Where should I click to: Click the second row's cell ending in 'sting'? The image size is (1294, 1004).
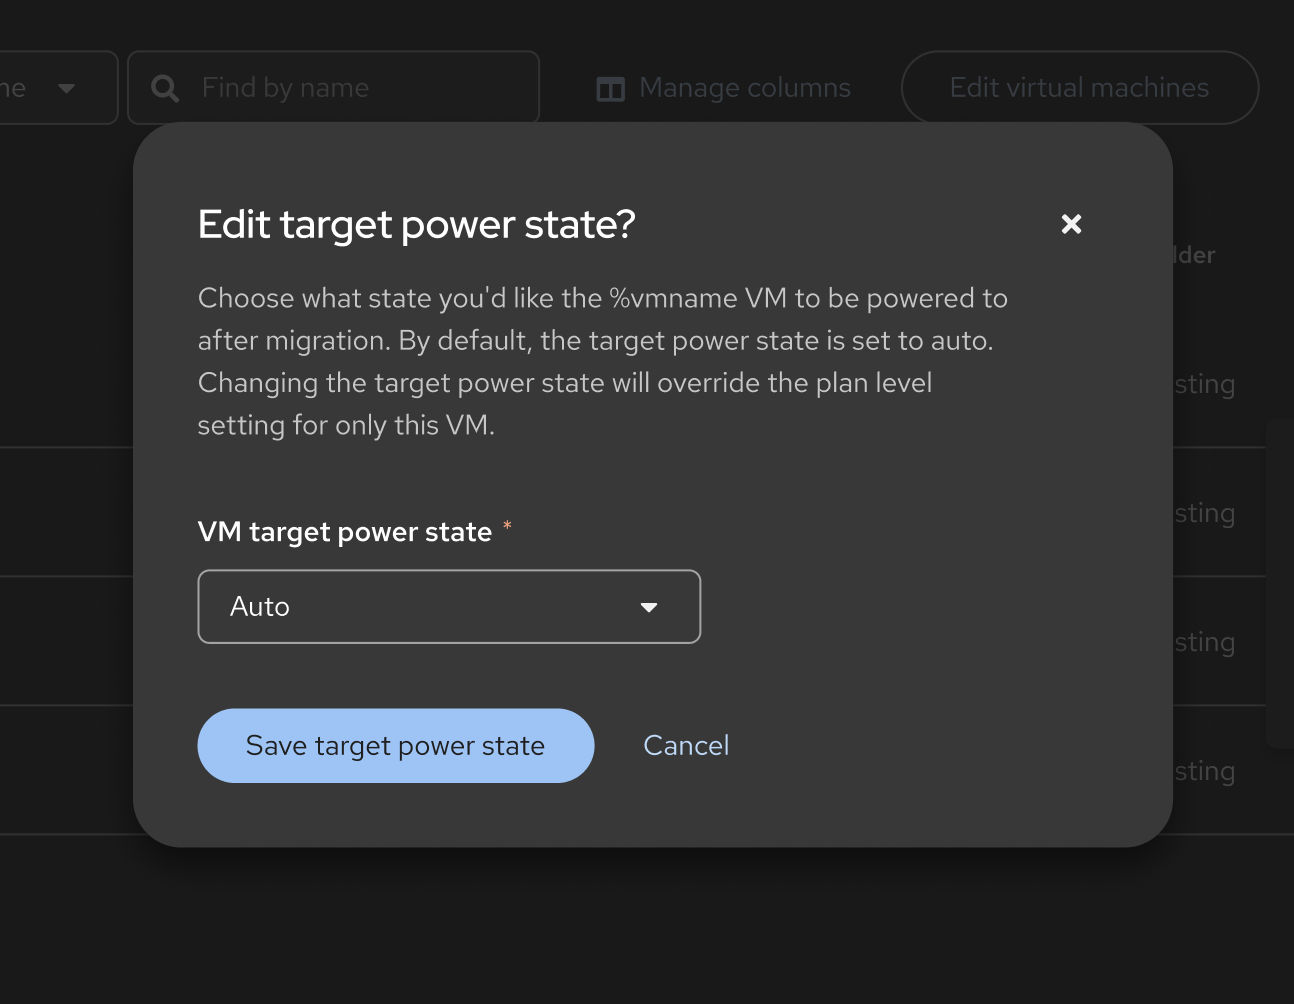[1205, 513]
